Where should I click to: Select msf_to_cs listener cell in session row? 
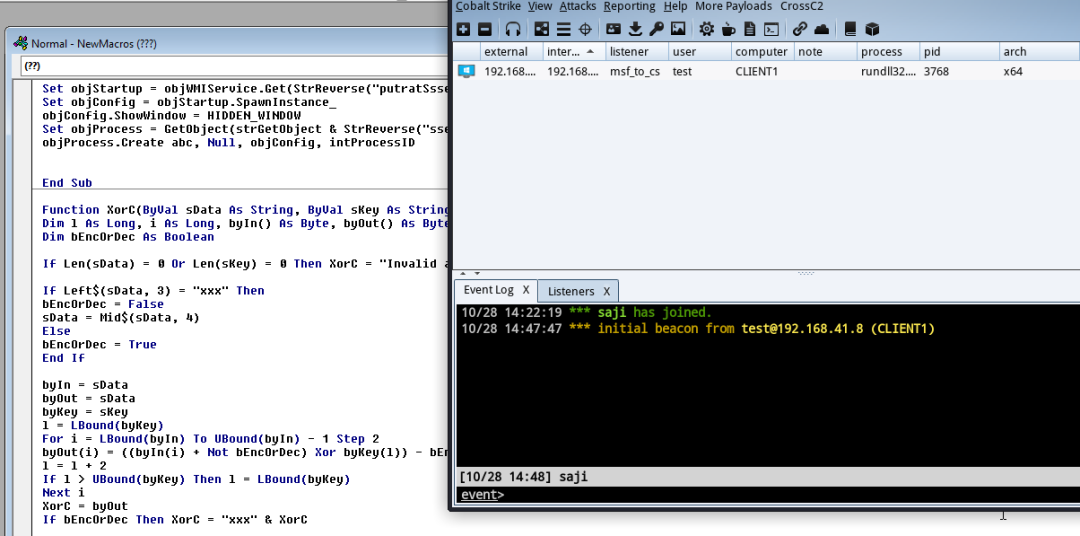[636, 71]
